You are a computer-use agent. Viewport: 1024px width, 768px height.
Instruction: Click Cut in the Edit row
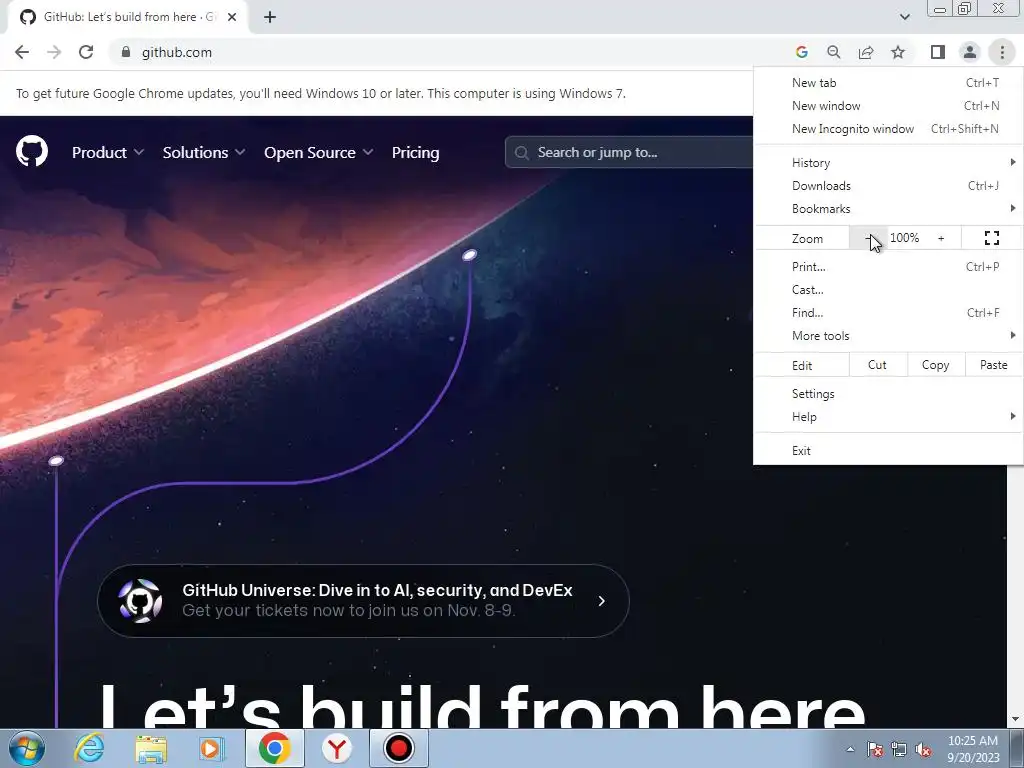pos(877,365)
